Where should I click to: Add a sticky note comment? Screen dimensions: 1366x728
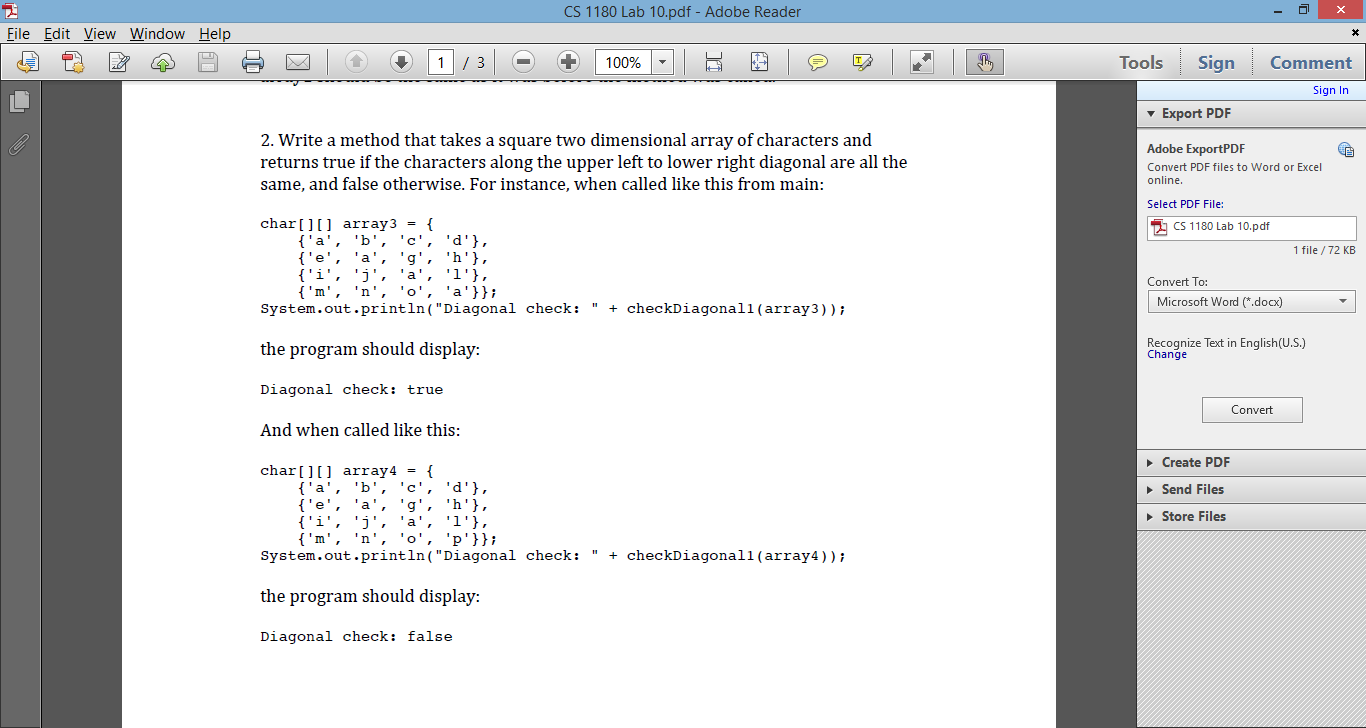pyautogui.click(x=817, y=61)
